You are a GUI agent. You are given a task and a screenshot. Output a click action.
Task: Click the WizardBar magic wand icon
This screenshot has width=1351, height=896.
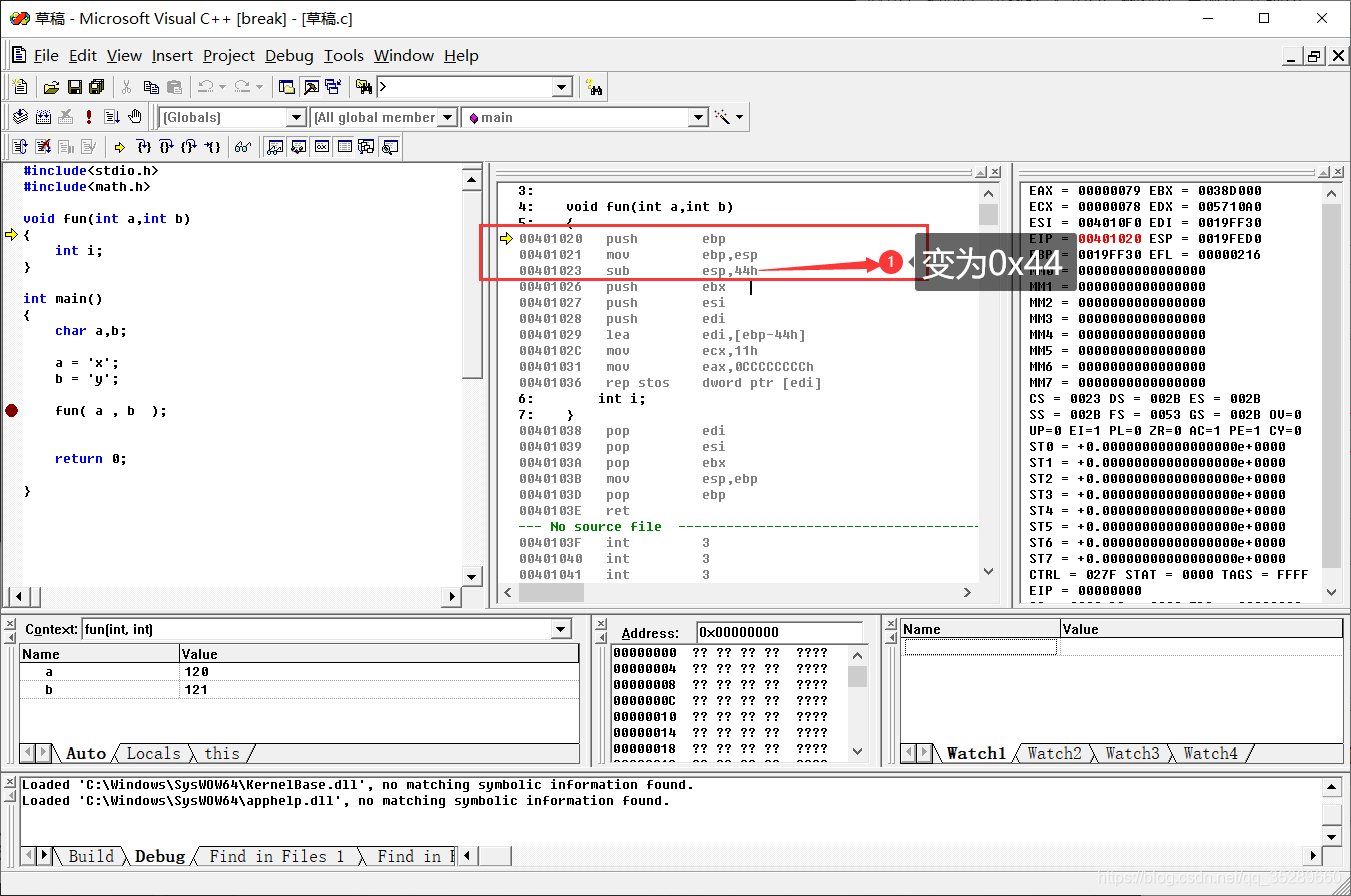coord(722,117)
